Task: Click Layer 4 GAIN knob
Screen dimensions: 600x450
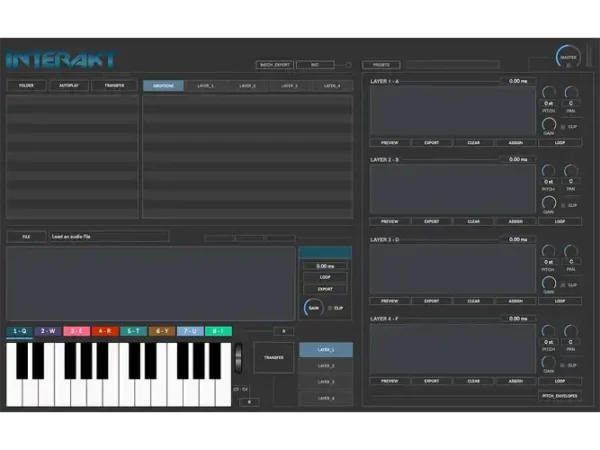Action: tap(549, 363)
